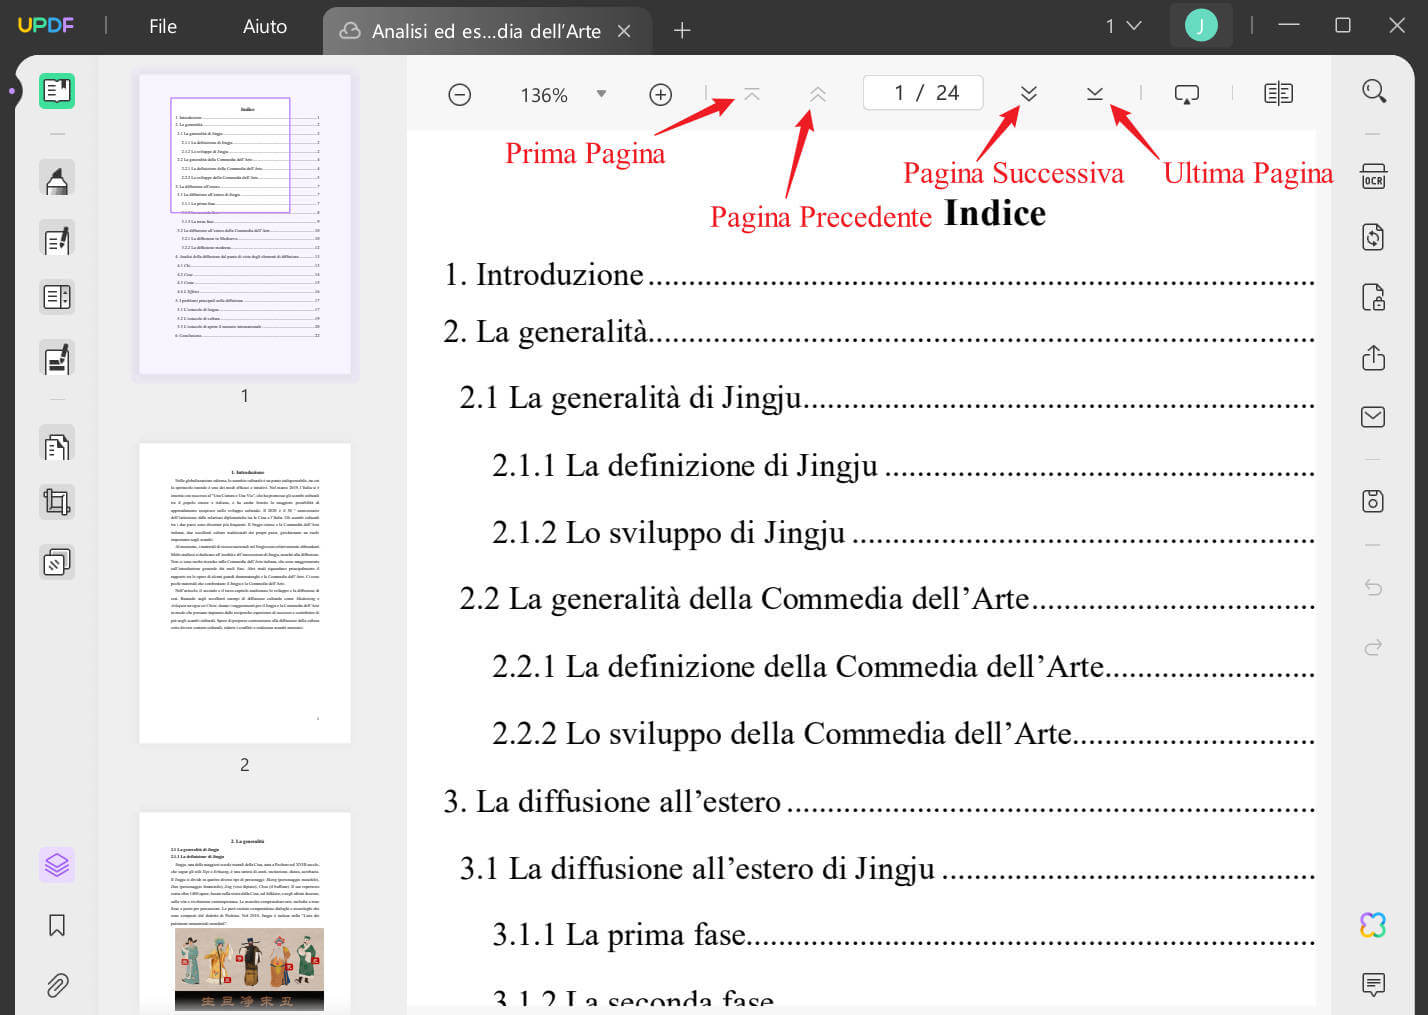Viewport: 1428px width, 1015px height.
Task: Click the zoom out minus button
Action: (460, 95)
